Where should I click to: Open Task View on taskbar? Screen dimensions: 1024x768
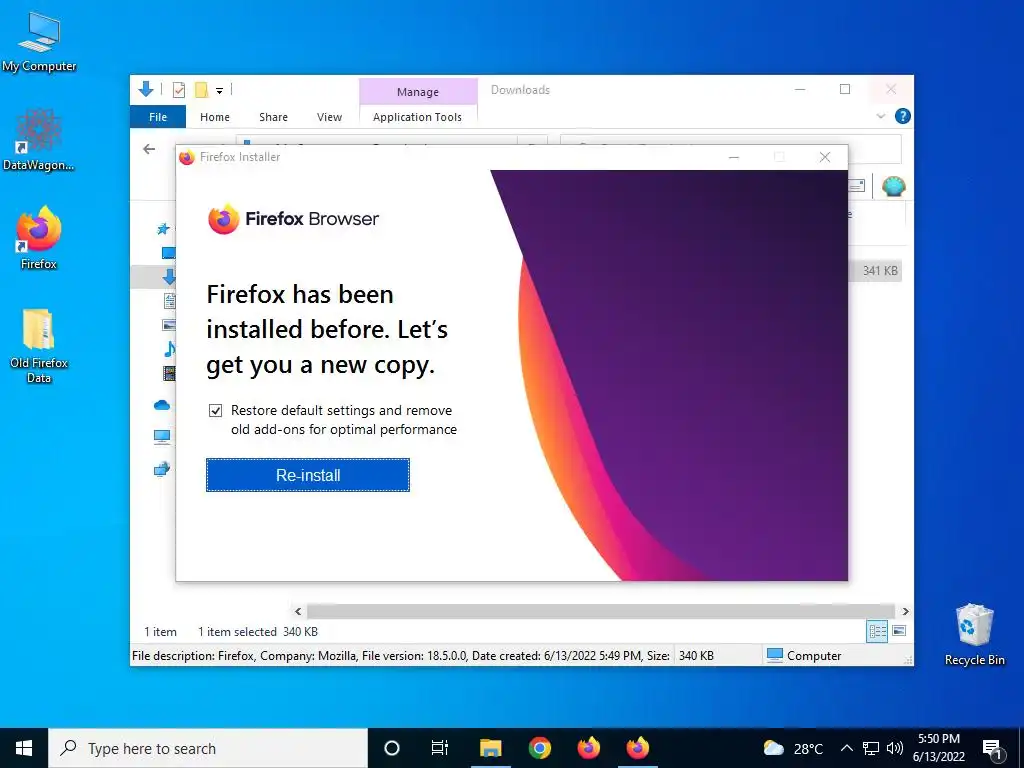[x=440, y=748]
